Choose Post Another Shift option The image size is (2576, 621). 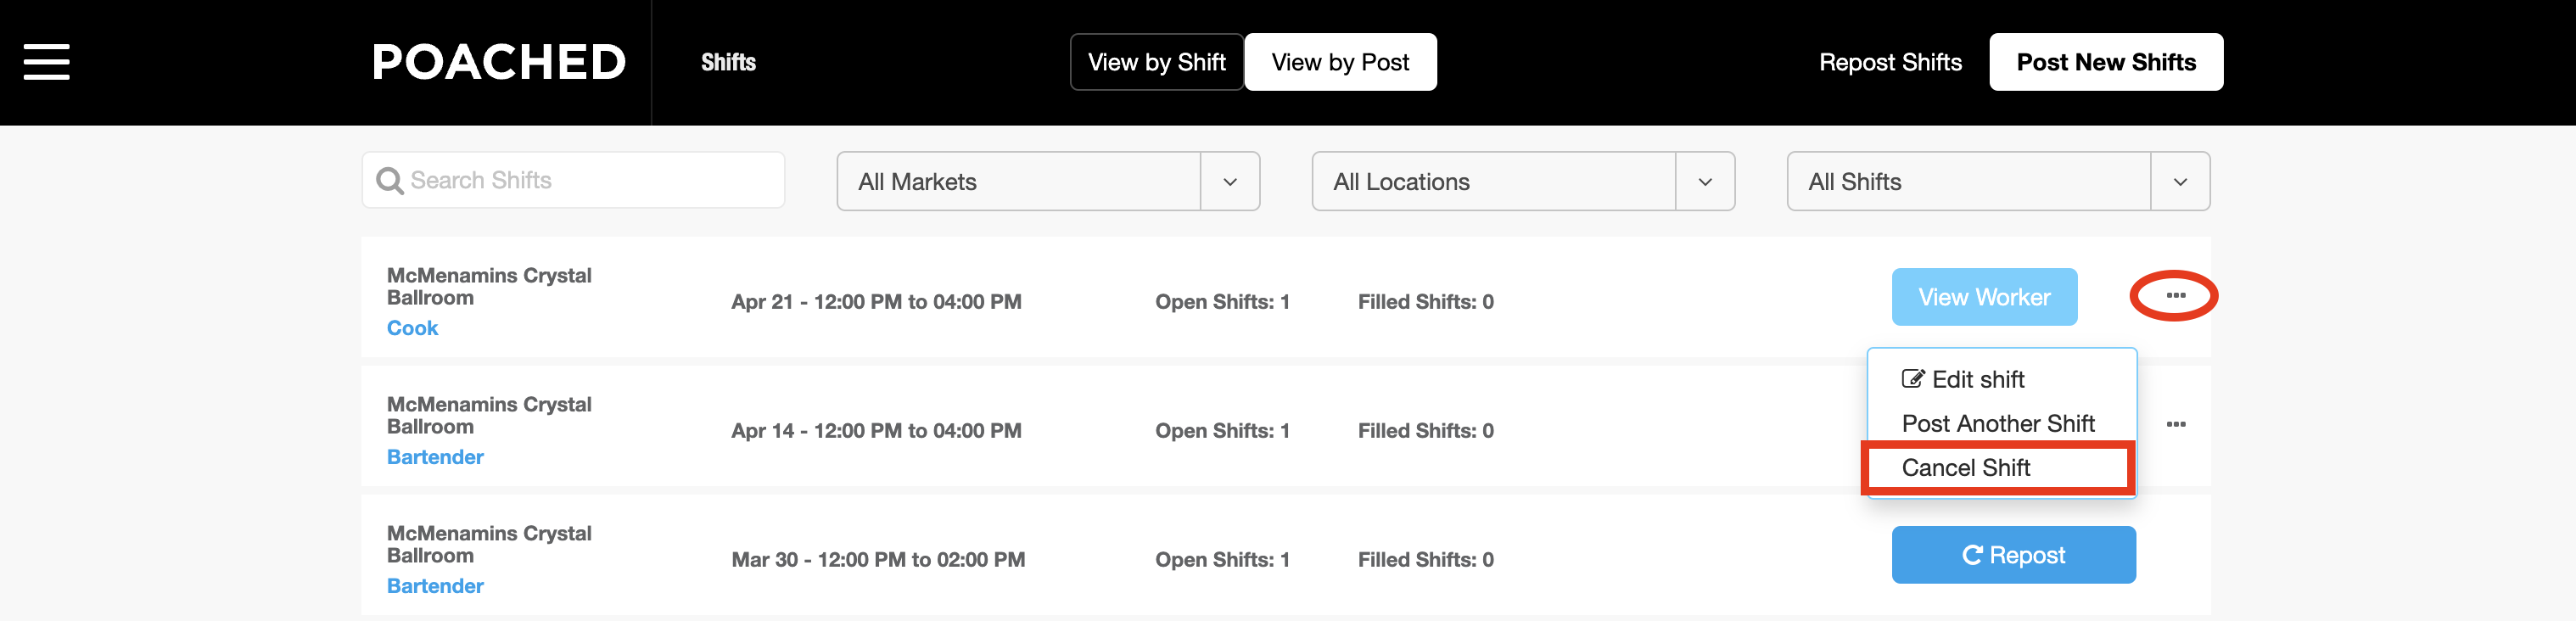point(1997,424)
